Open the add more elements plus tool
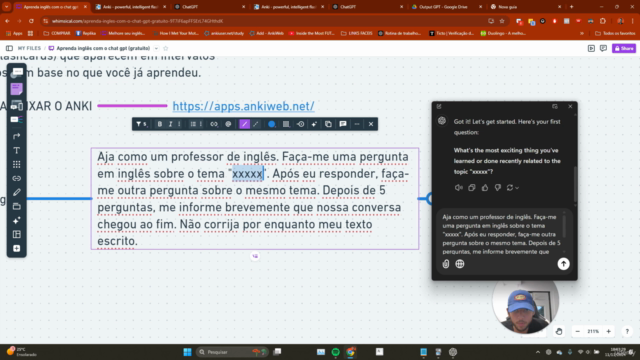 point(17,249)
